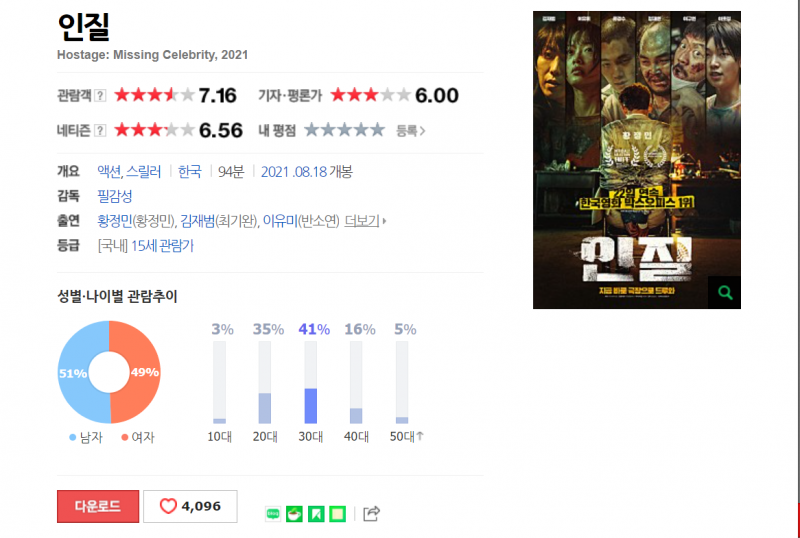
Task: Click the red 다운로드 button
Action: (98, 506)
